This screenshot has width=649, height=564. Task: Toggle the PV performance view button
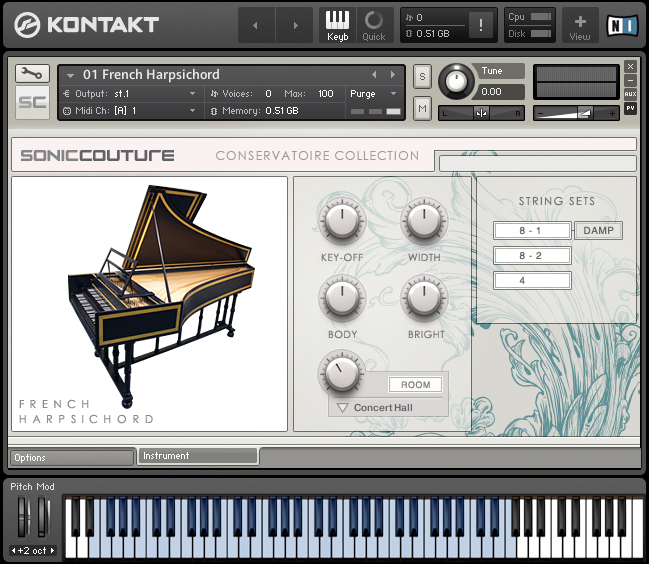click(630, 108)
